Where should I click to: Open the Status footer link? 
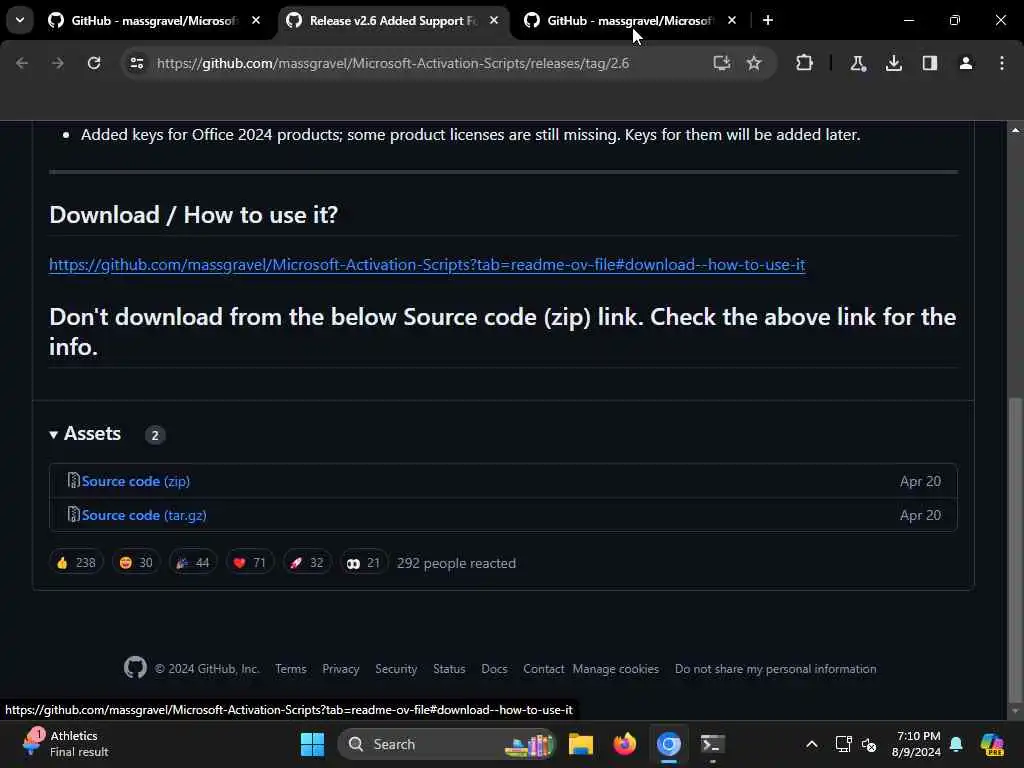[449, 669]
